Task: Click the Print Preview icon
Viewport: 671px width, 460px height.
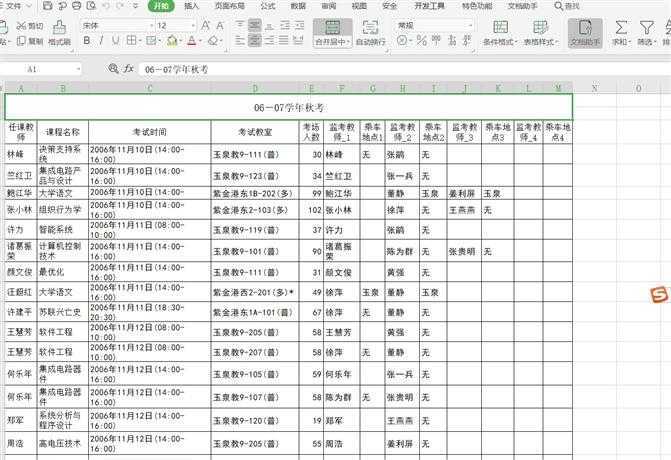Action: click(x=91, y=6)
